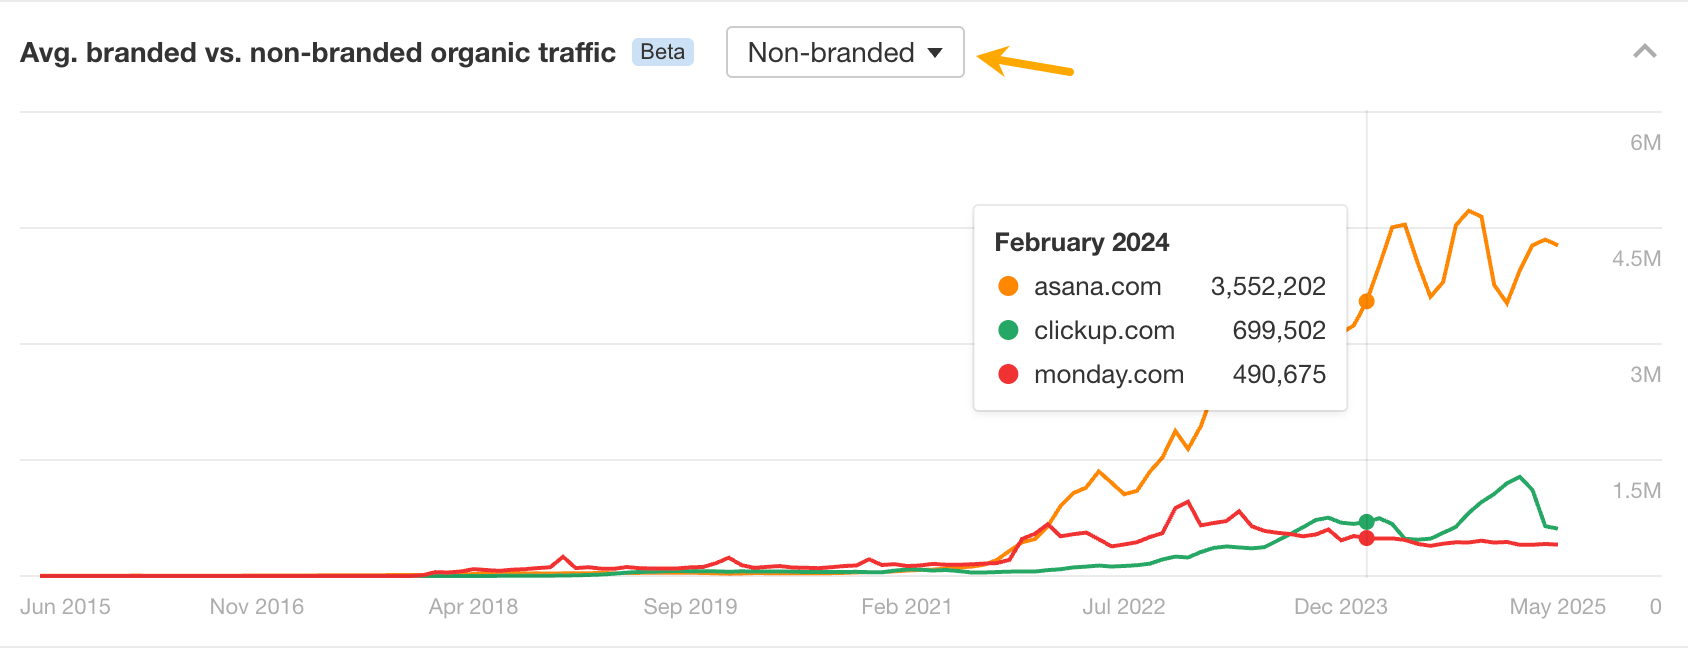Click the orange asana.com legend dot

pos(1009,286)
